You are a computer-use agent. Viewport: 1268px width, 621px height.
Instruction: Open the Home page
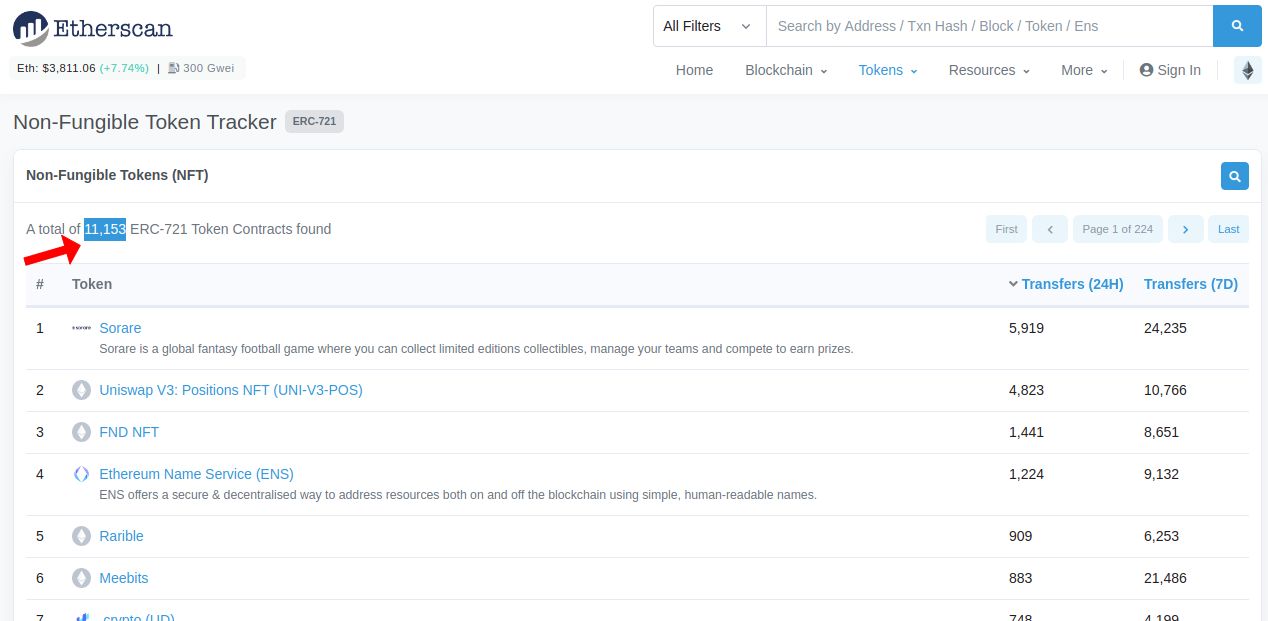pyautogui.click(x=694, y=70)
